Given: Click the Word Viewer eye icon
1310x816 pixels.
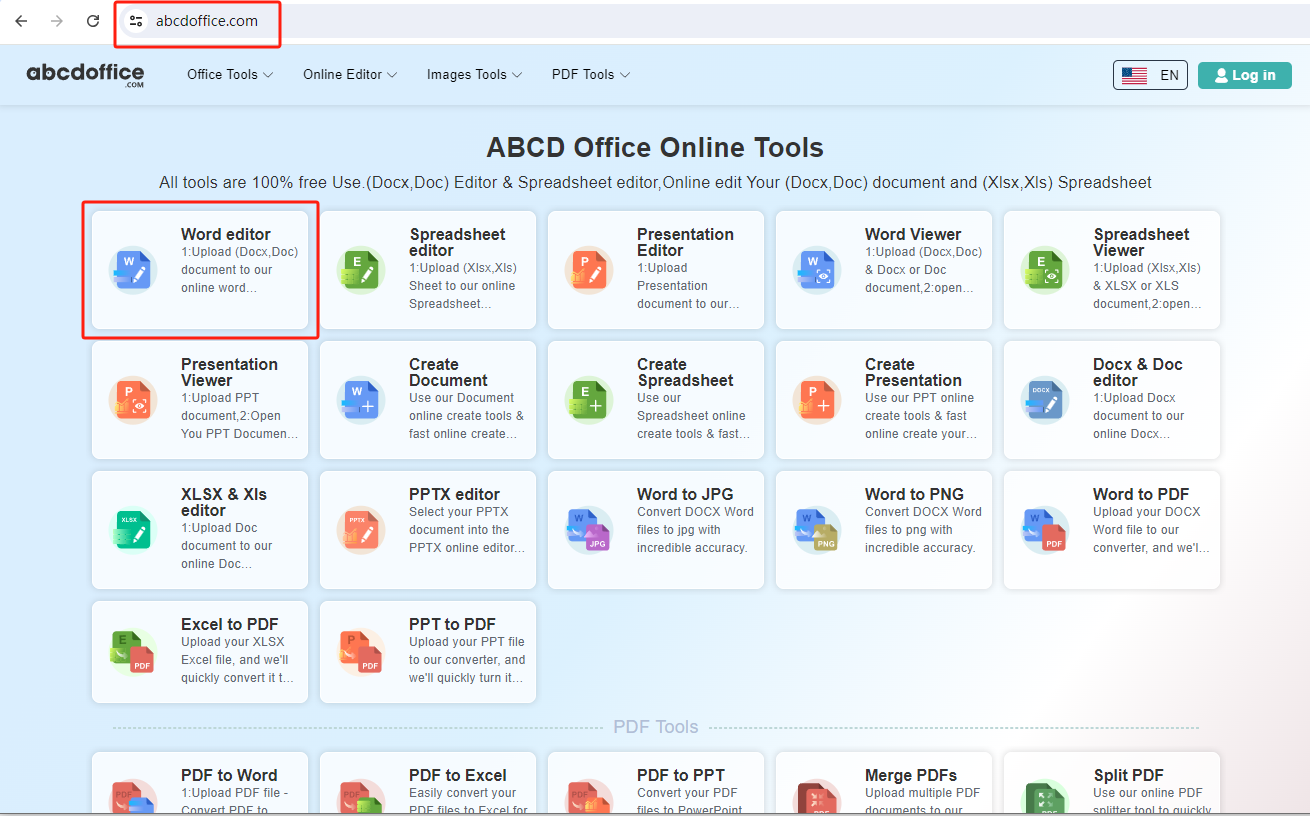Looking at the screenshot, I should (x=817, y=270).
